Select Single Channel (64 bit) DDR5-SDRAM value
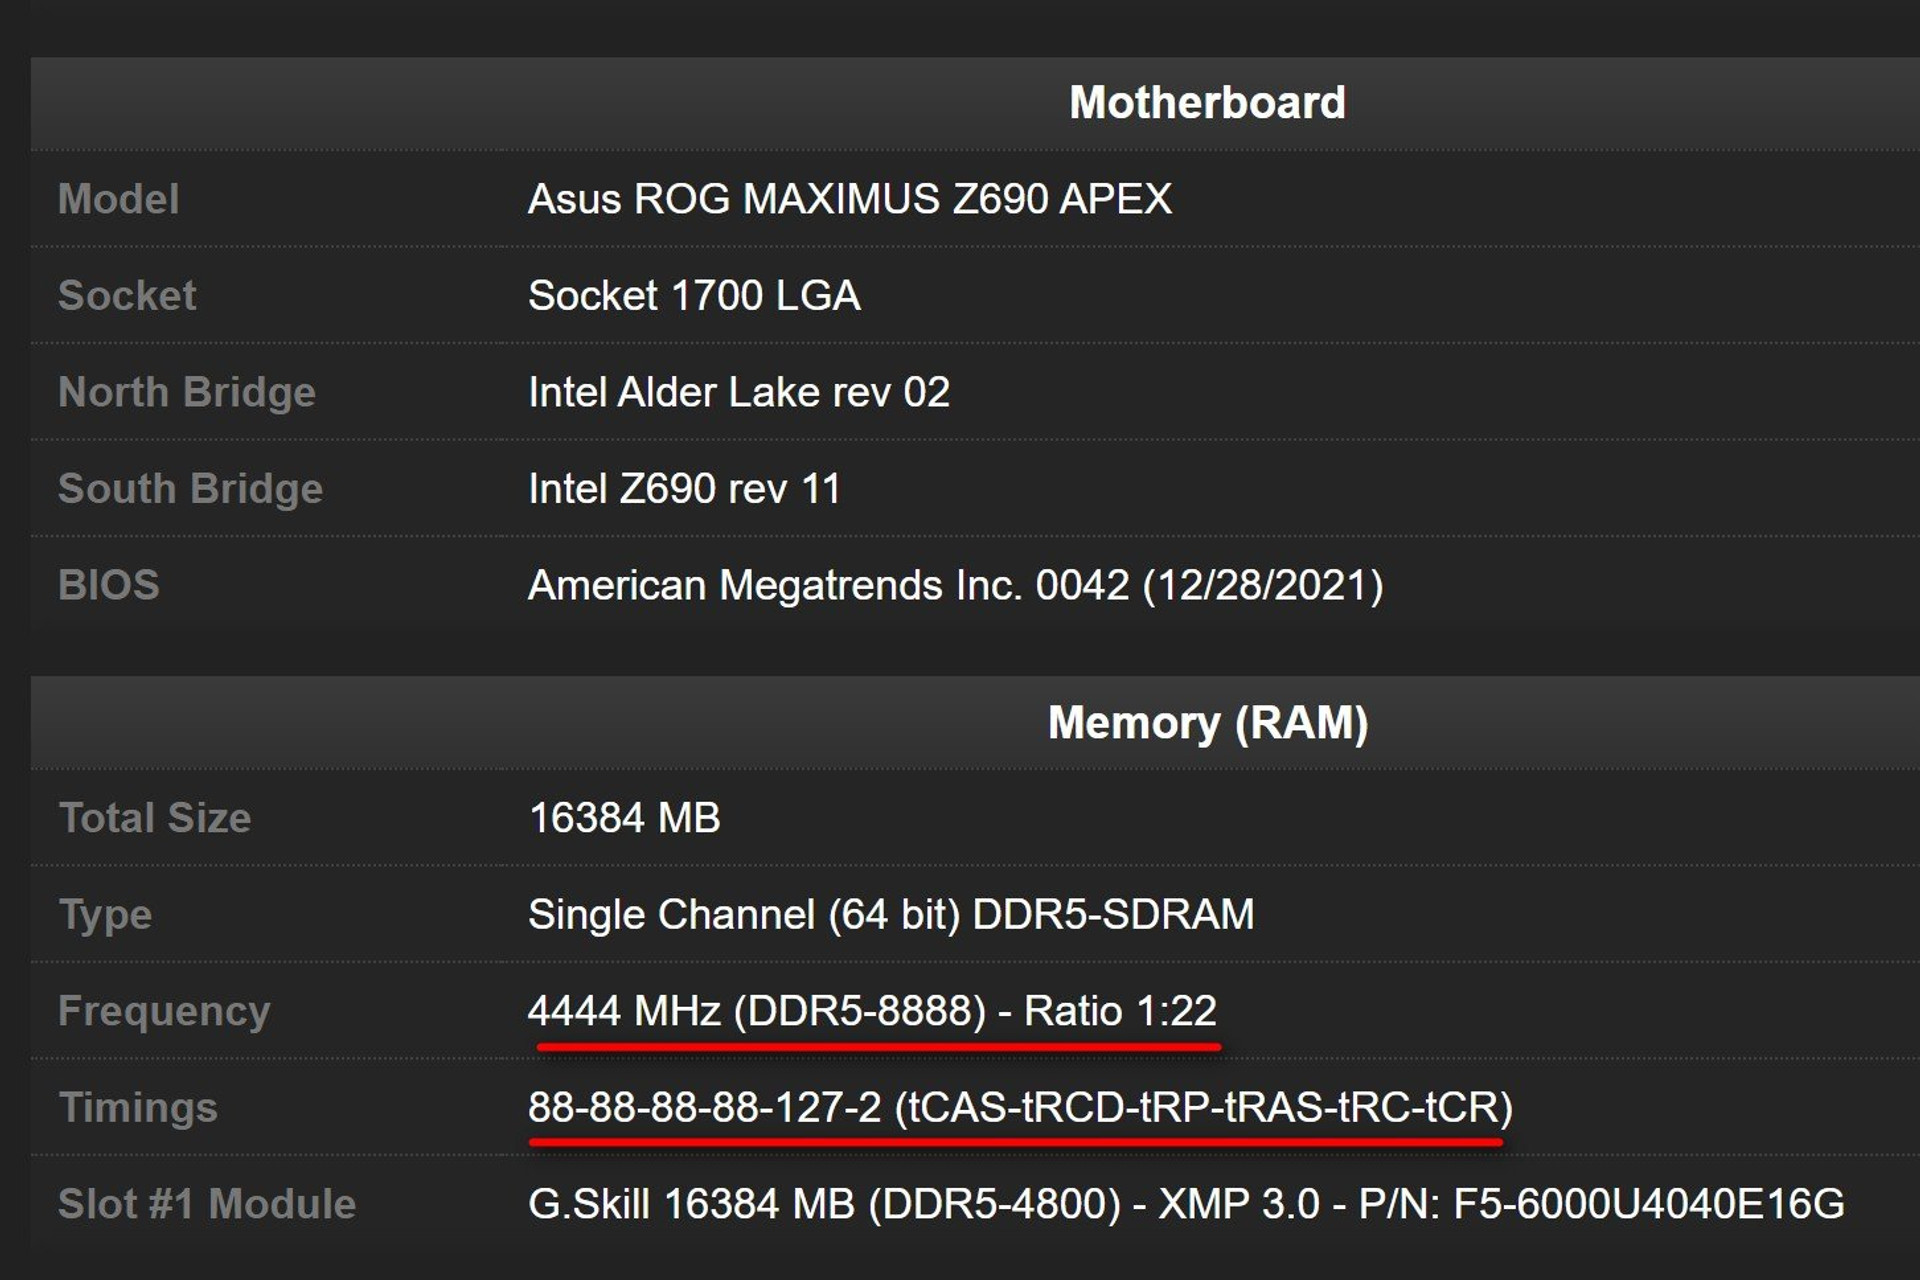 (891, 915)
